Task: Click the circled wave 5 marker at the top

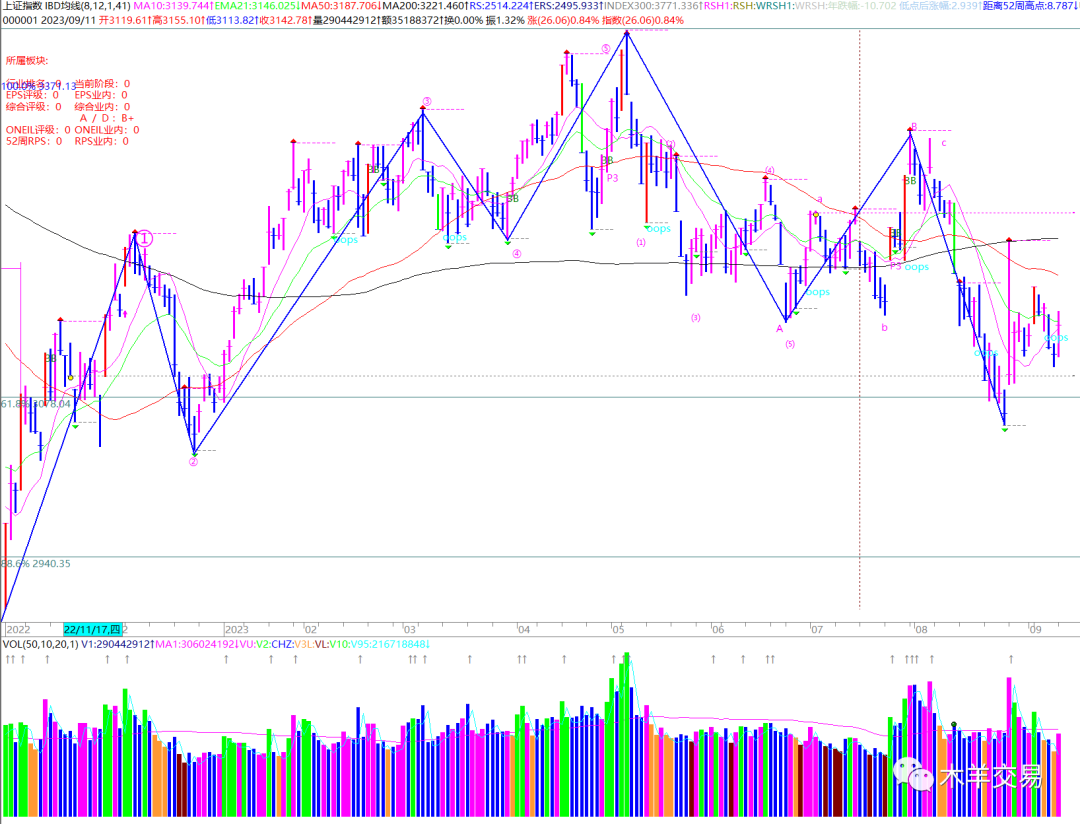Action: (606, 48)
